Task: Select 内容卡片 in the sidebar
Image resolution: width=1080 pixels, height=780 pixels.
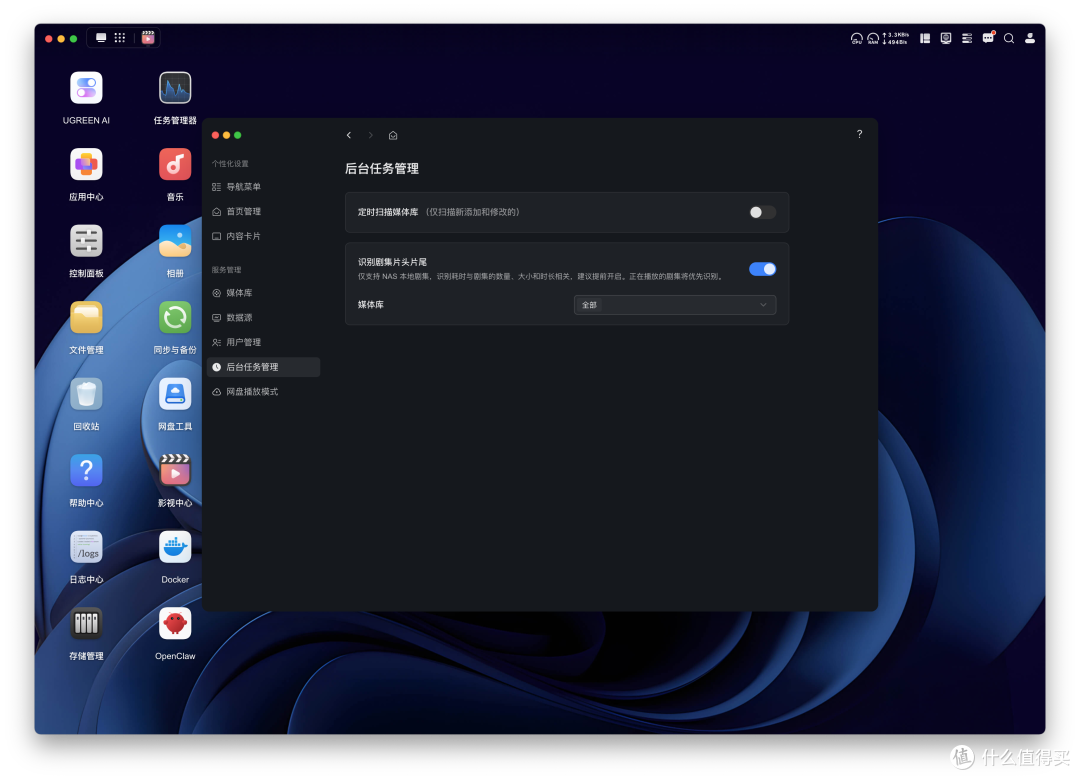Action: point(263,236)
